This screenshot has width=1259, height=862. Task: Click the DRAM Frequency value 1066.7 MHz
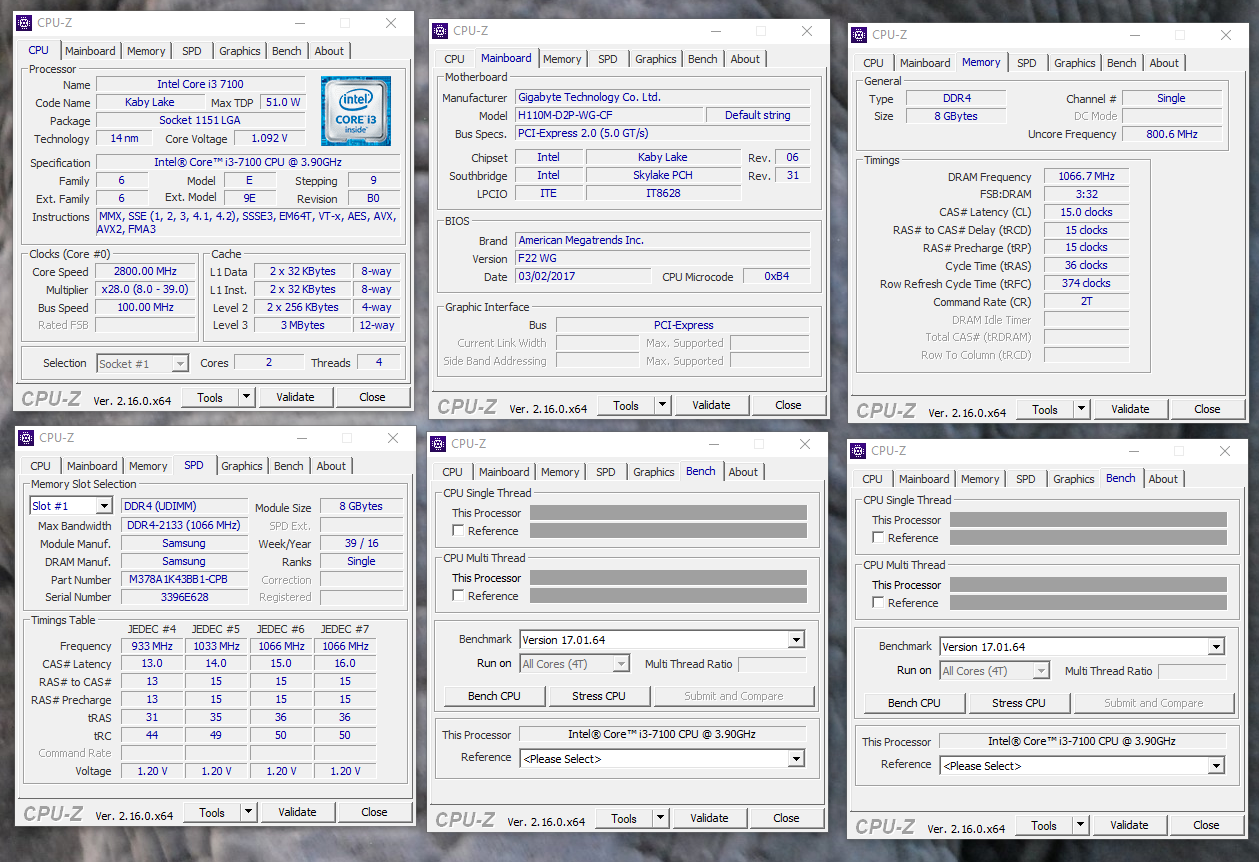pos(1086,177)
